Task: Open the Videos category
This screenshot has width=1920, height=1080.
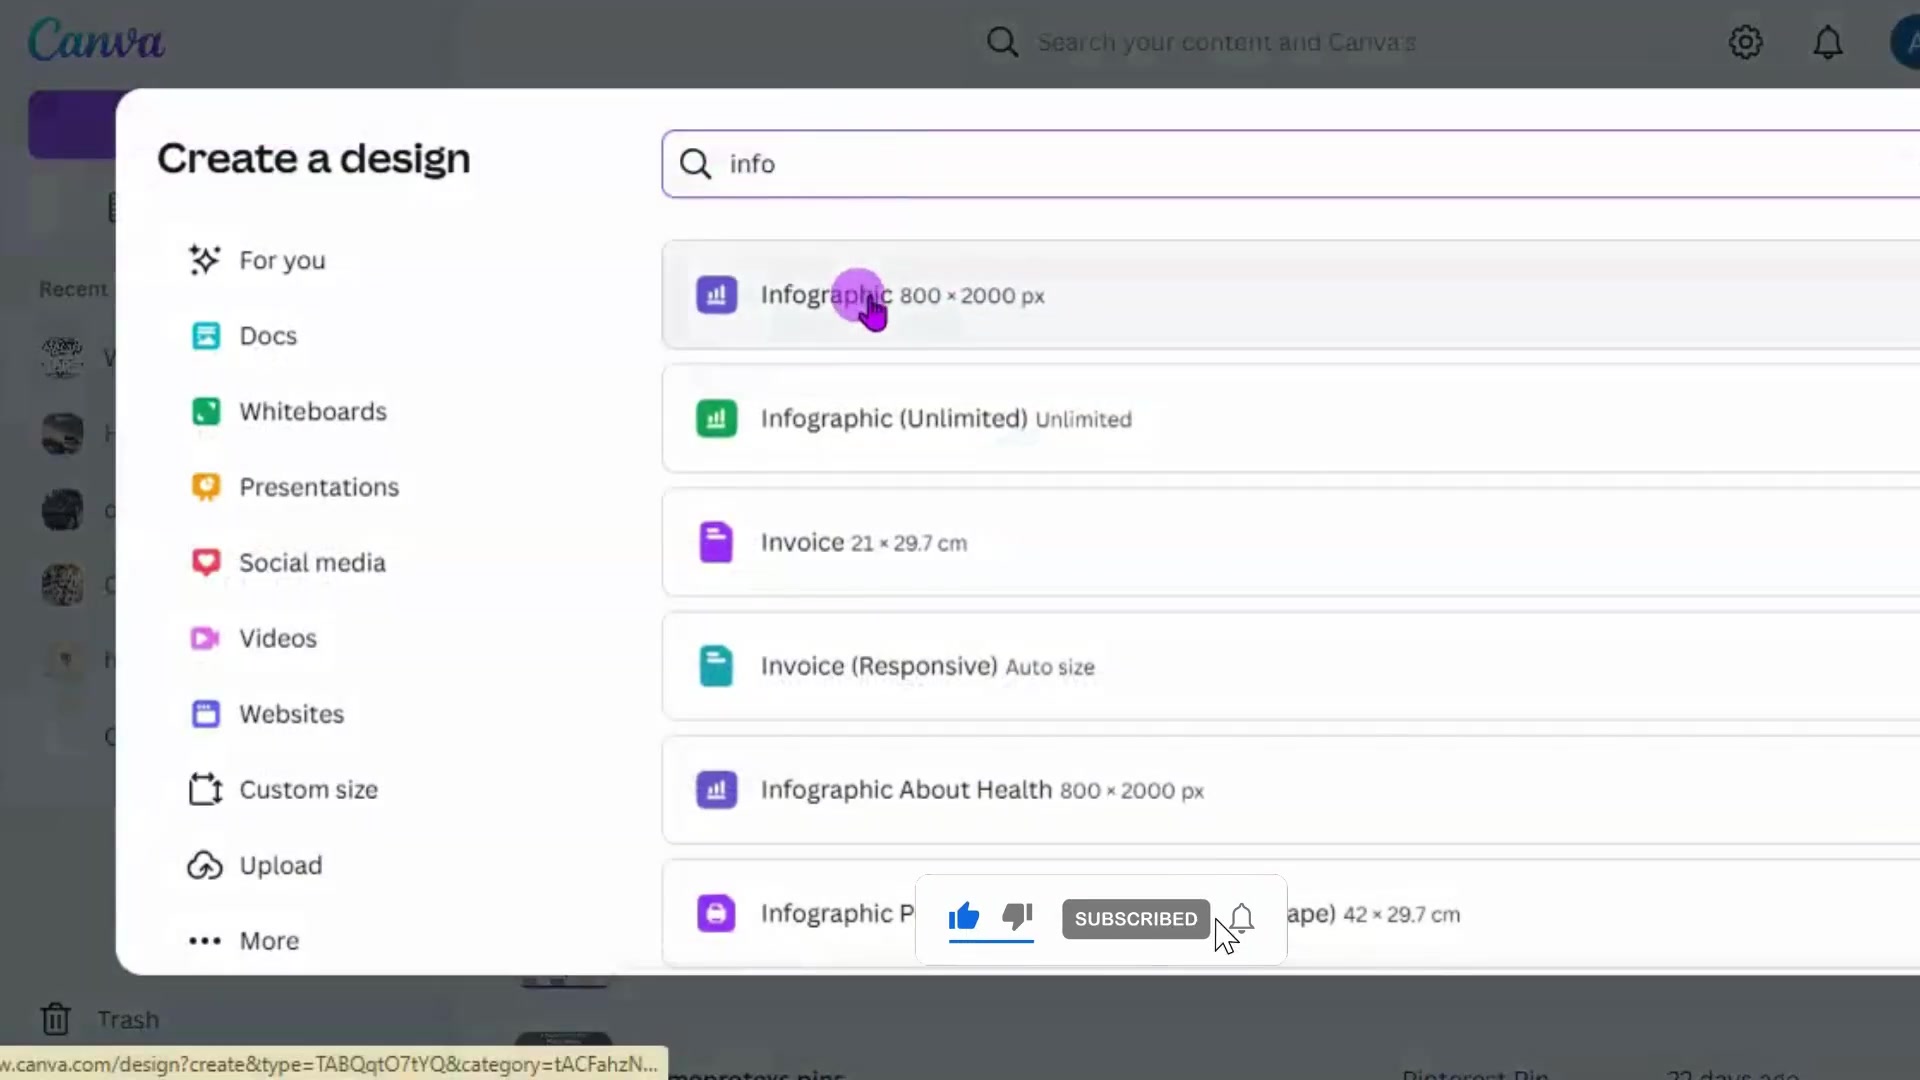Action: [277, 638]
